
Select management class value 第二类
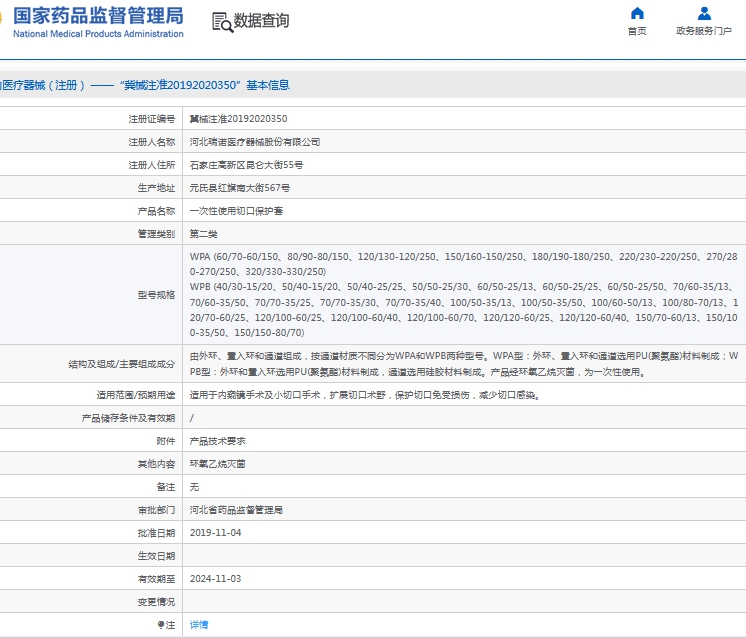tap(204, 234)
